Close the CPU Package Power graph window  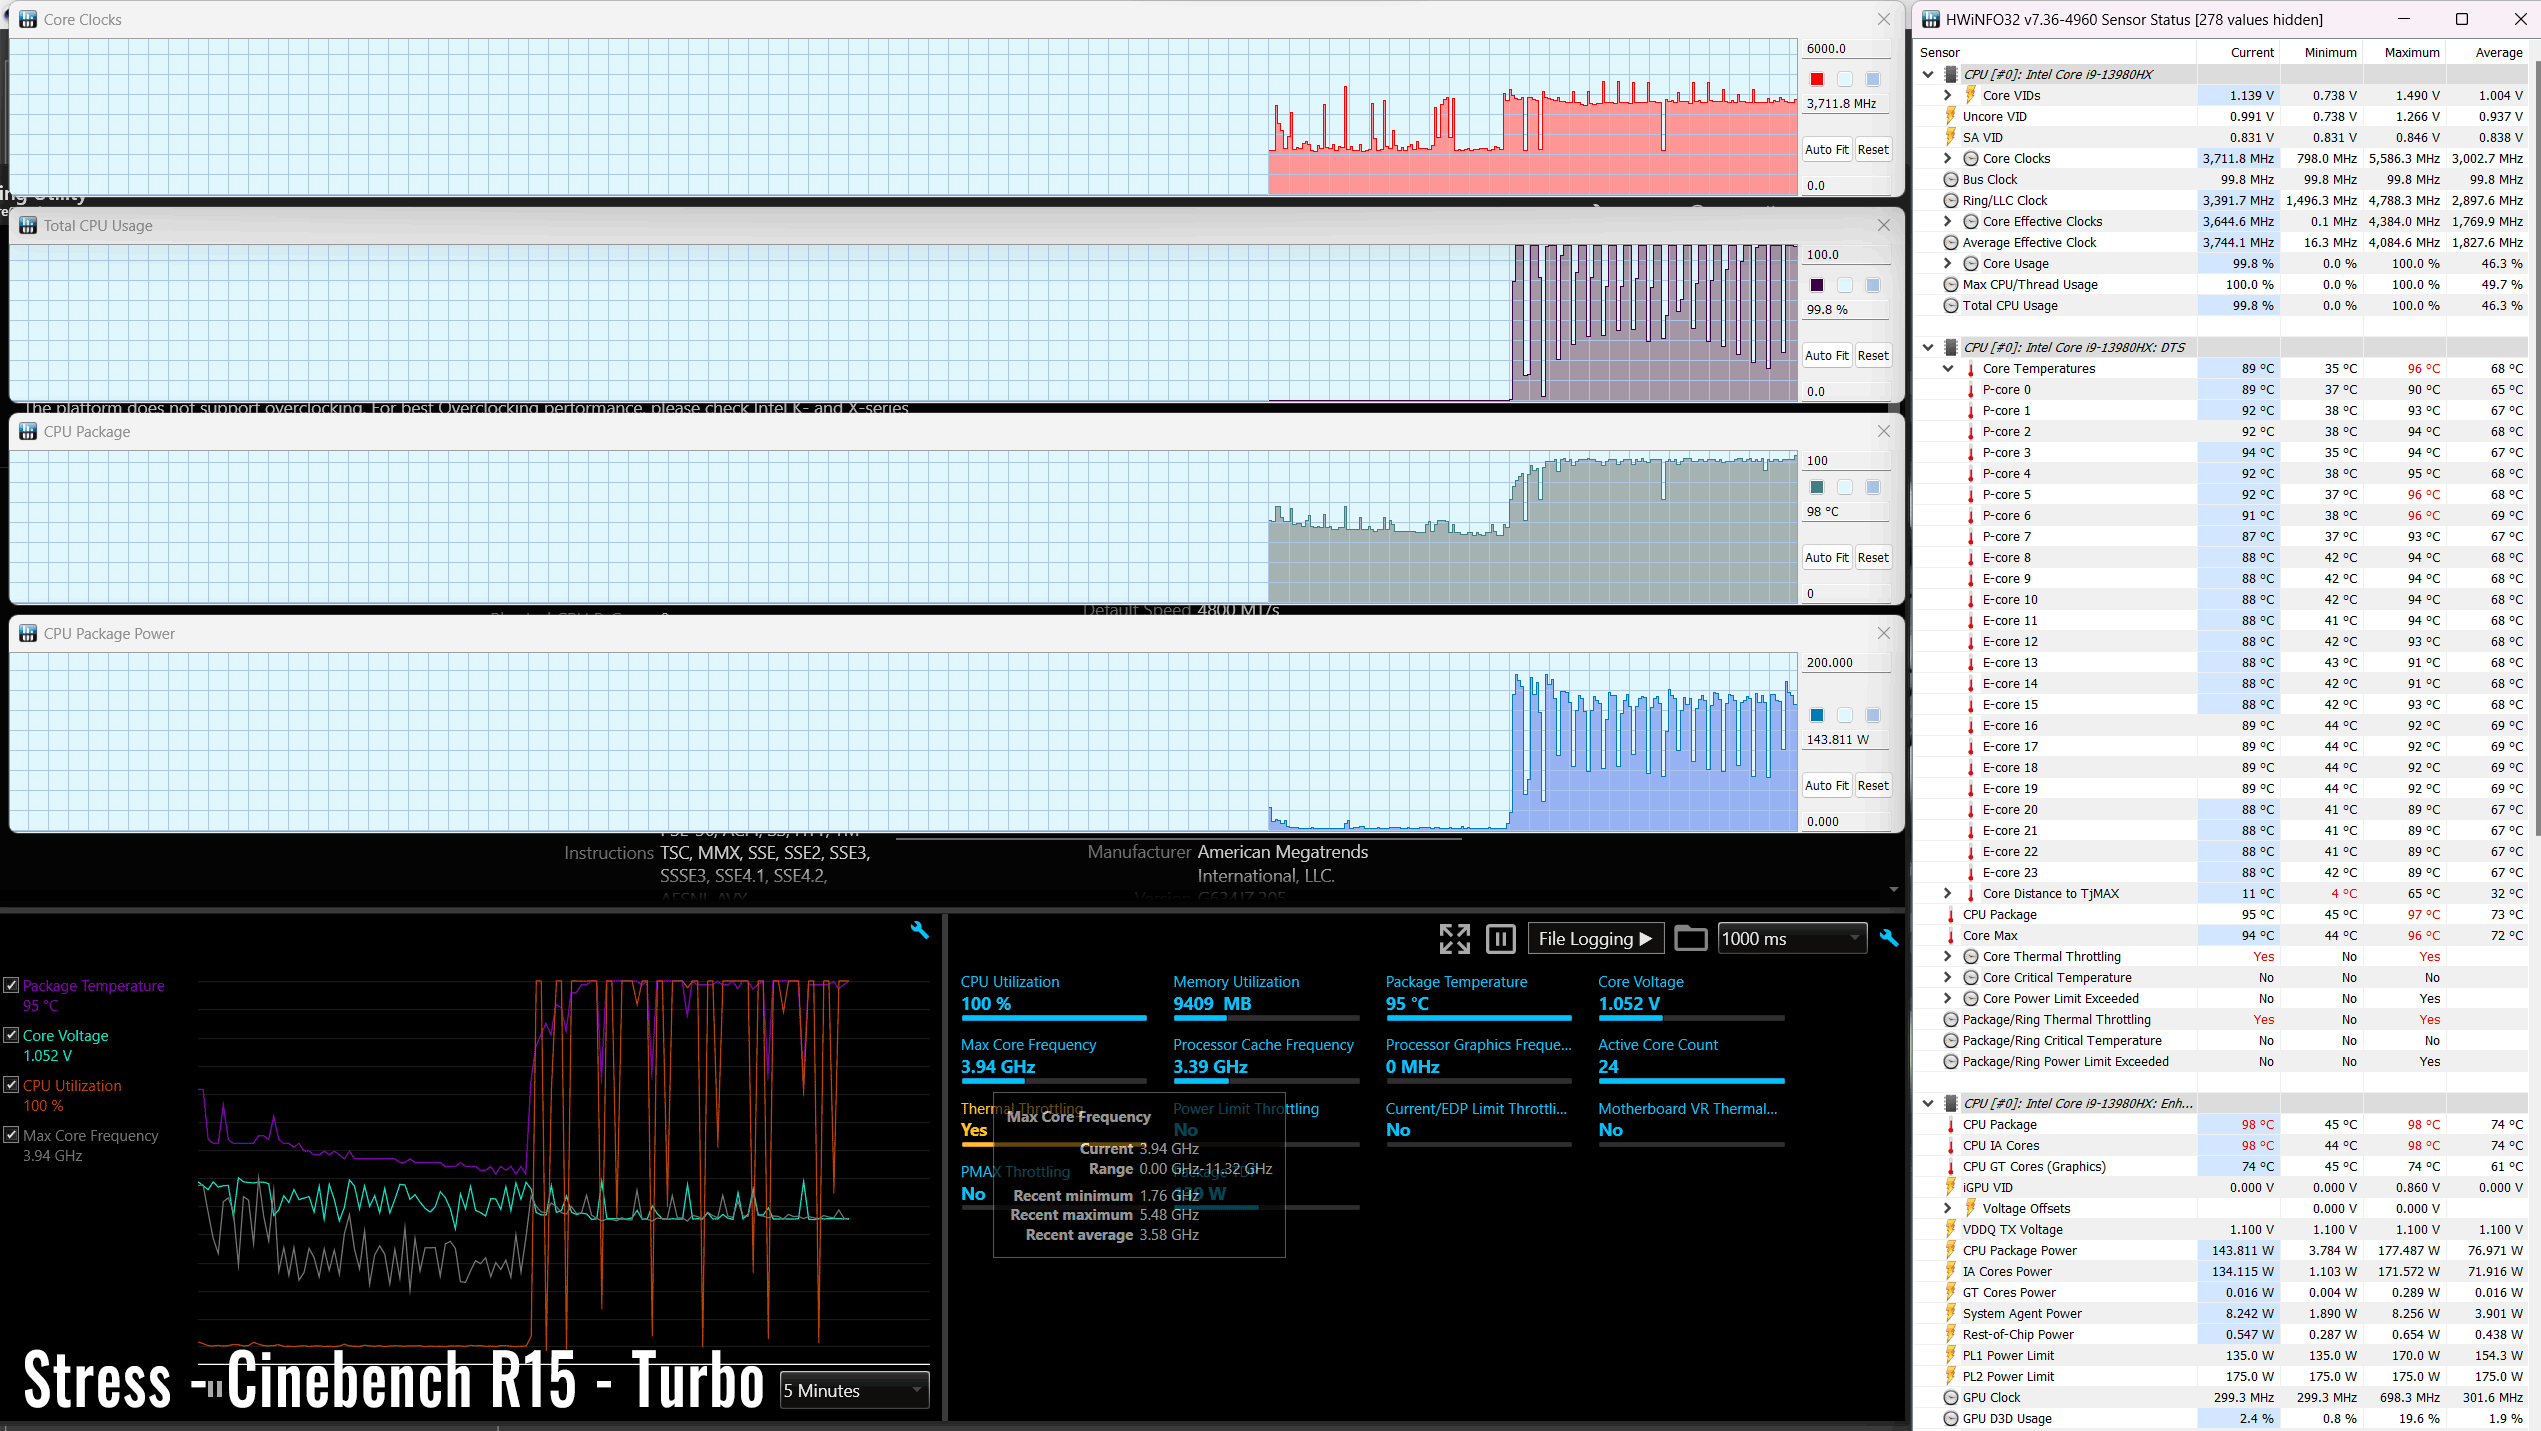pyautogui.click(x=1883, y=633)
